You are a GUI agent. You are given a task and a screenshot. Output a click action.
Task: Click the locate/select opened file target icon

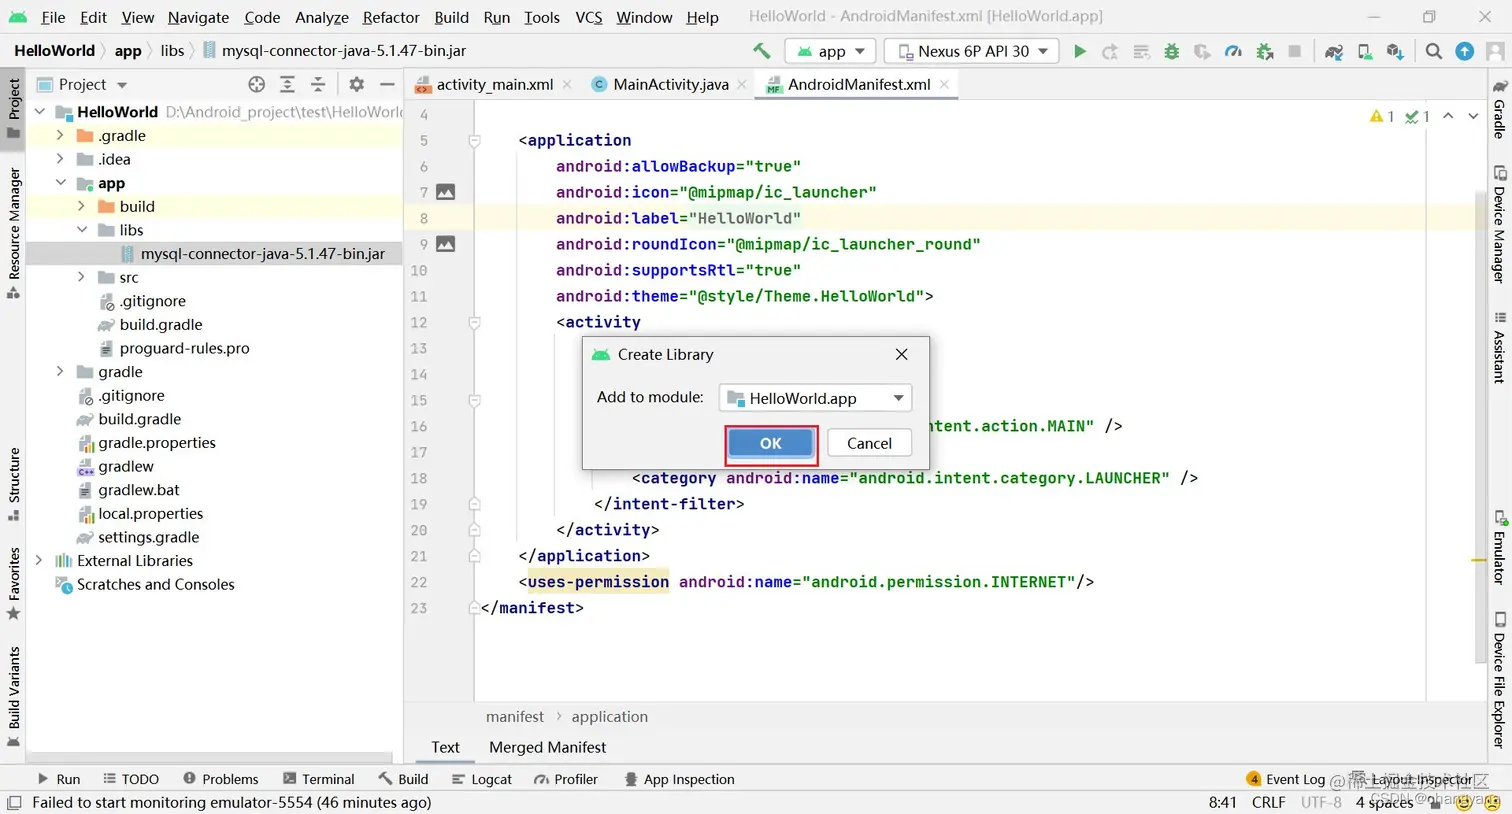(257, 85)
